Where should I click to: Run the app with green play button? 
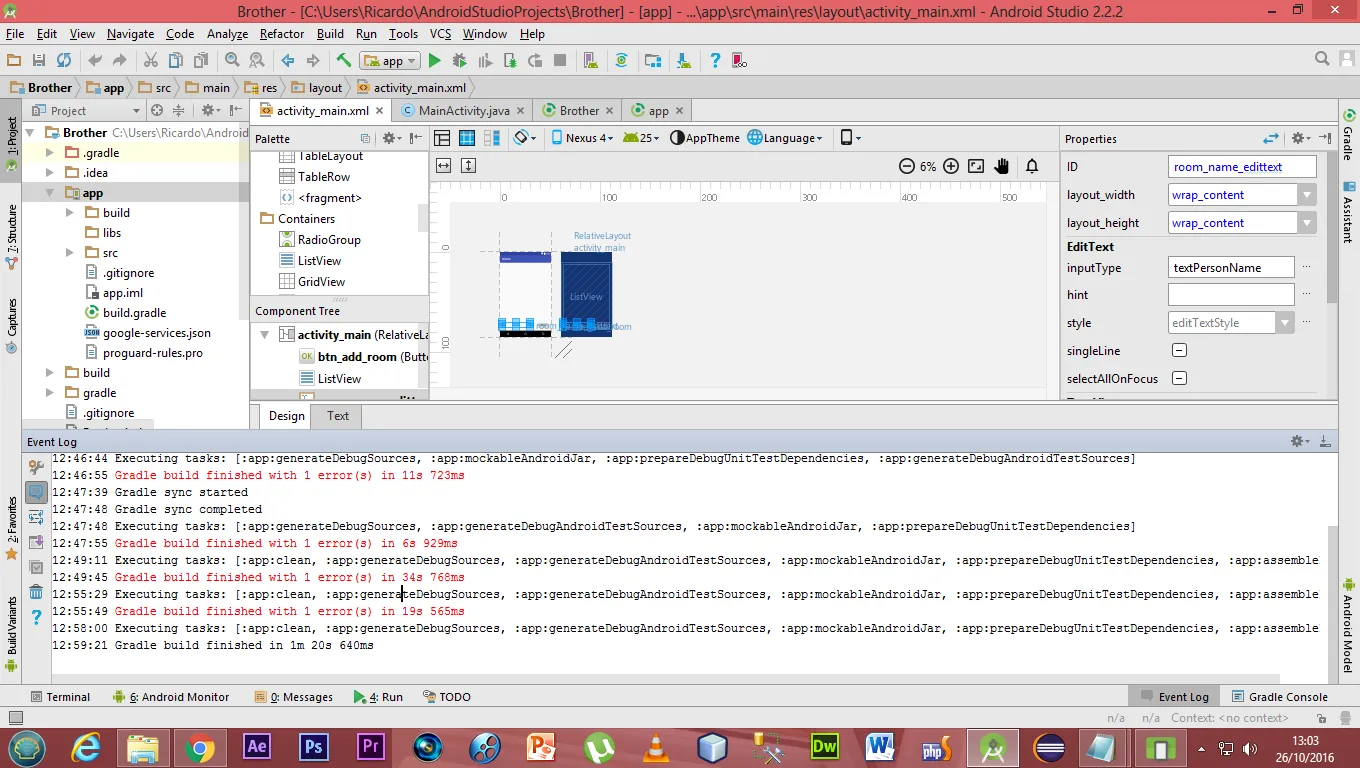435,61
